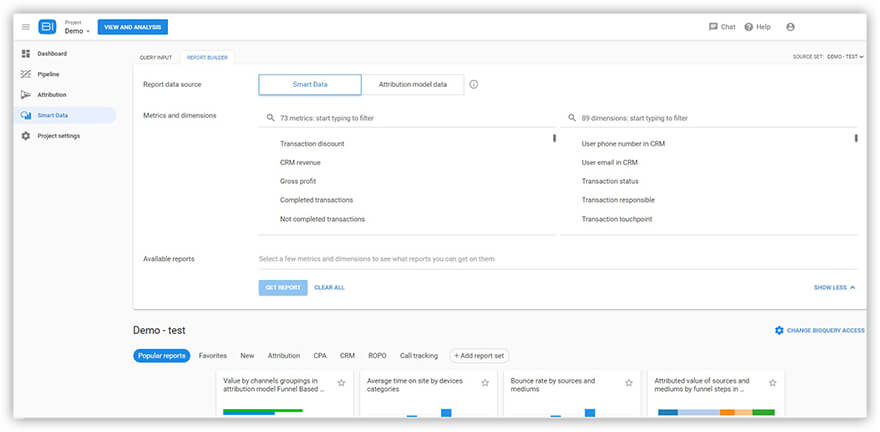
Task: Click the metrics list scrollbar
Action: (x=554, y=139)
